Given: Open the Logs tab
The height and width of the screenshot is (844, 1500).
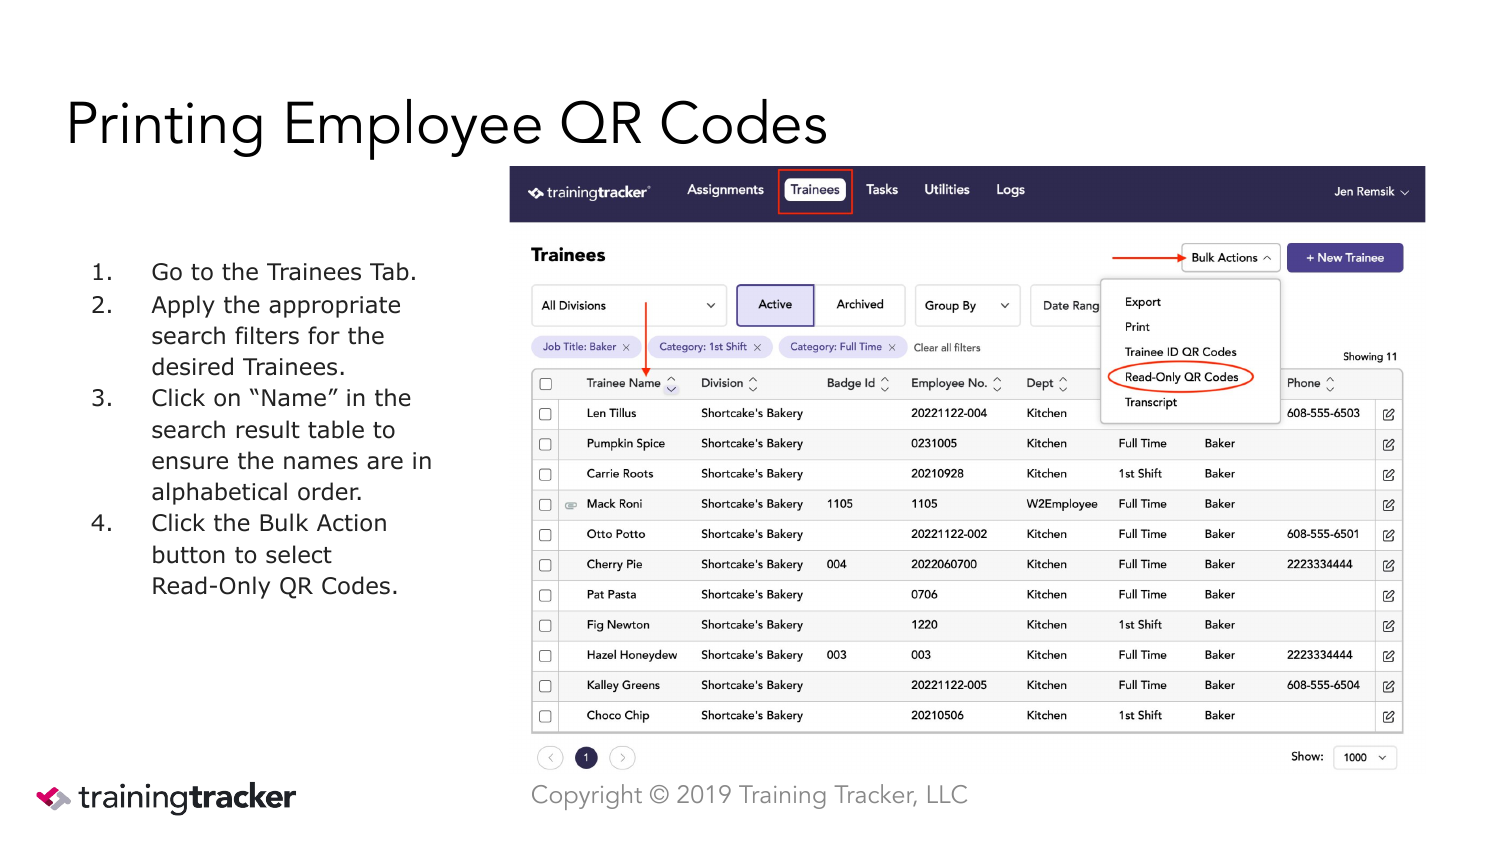Looking at the screenshot, I should coord(1010,190).
